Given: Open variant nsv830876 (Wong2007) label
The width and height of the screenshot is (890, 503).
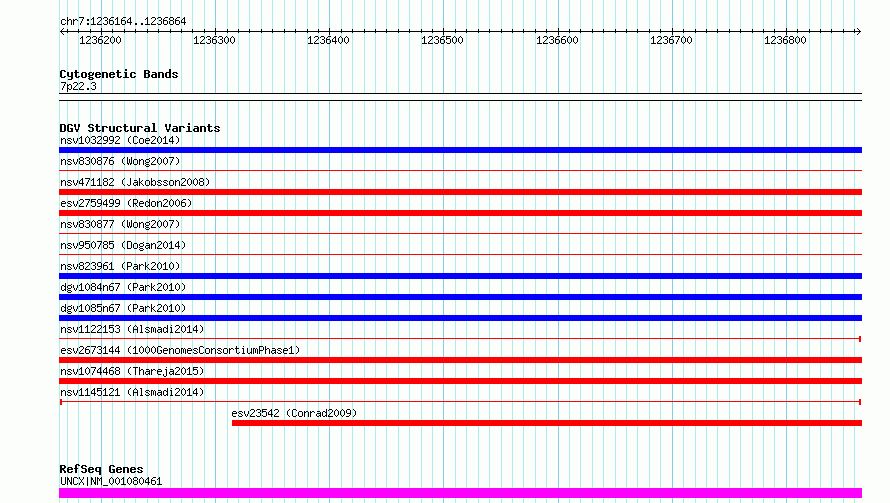Looking at the screenshot, I should tap(120, 161).
